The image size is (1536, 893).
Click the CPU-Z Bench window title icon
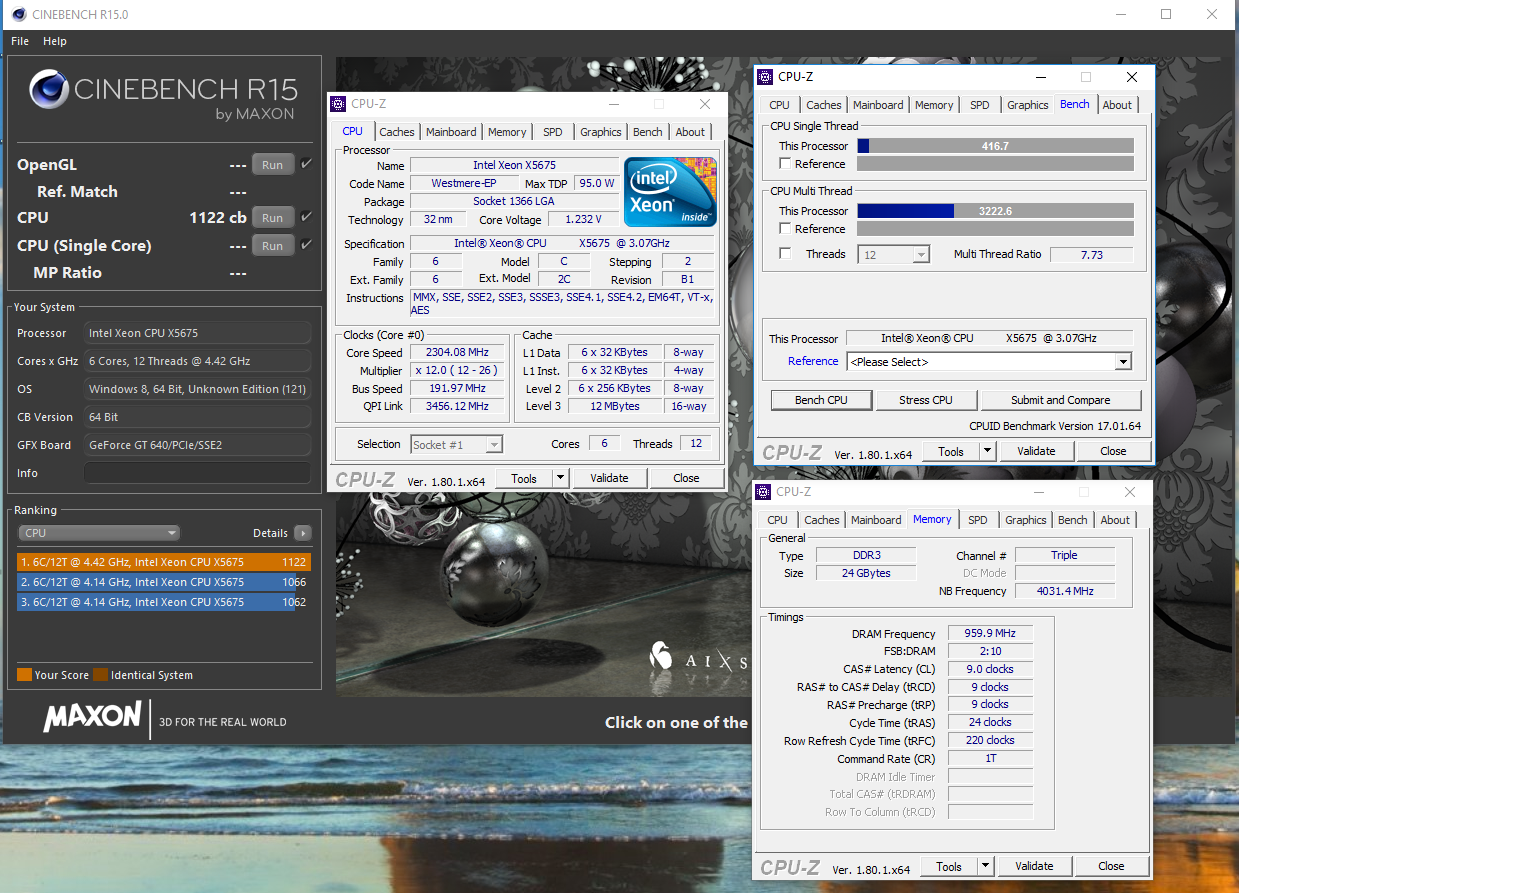click(x=765, y=77)
